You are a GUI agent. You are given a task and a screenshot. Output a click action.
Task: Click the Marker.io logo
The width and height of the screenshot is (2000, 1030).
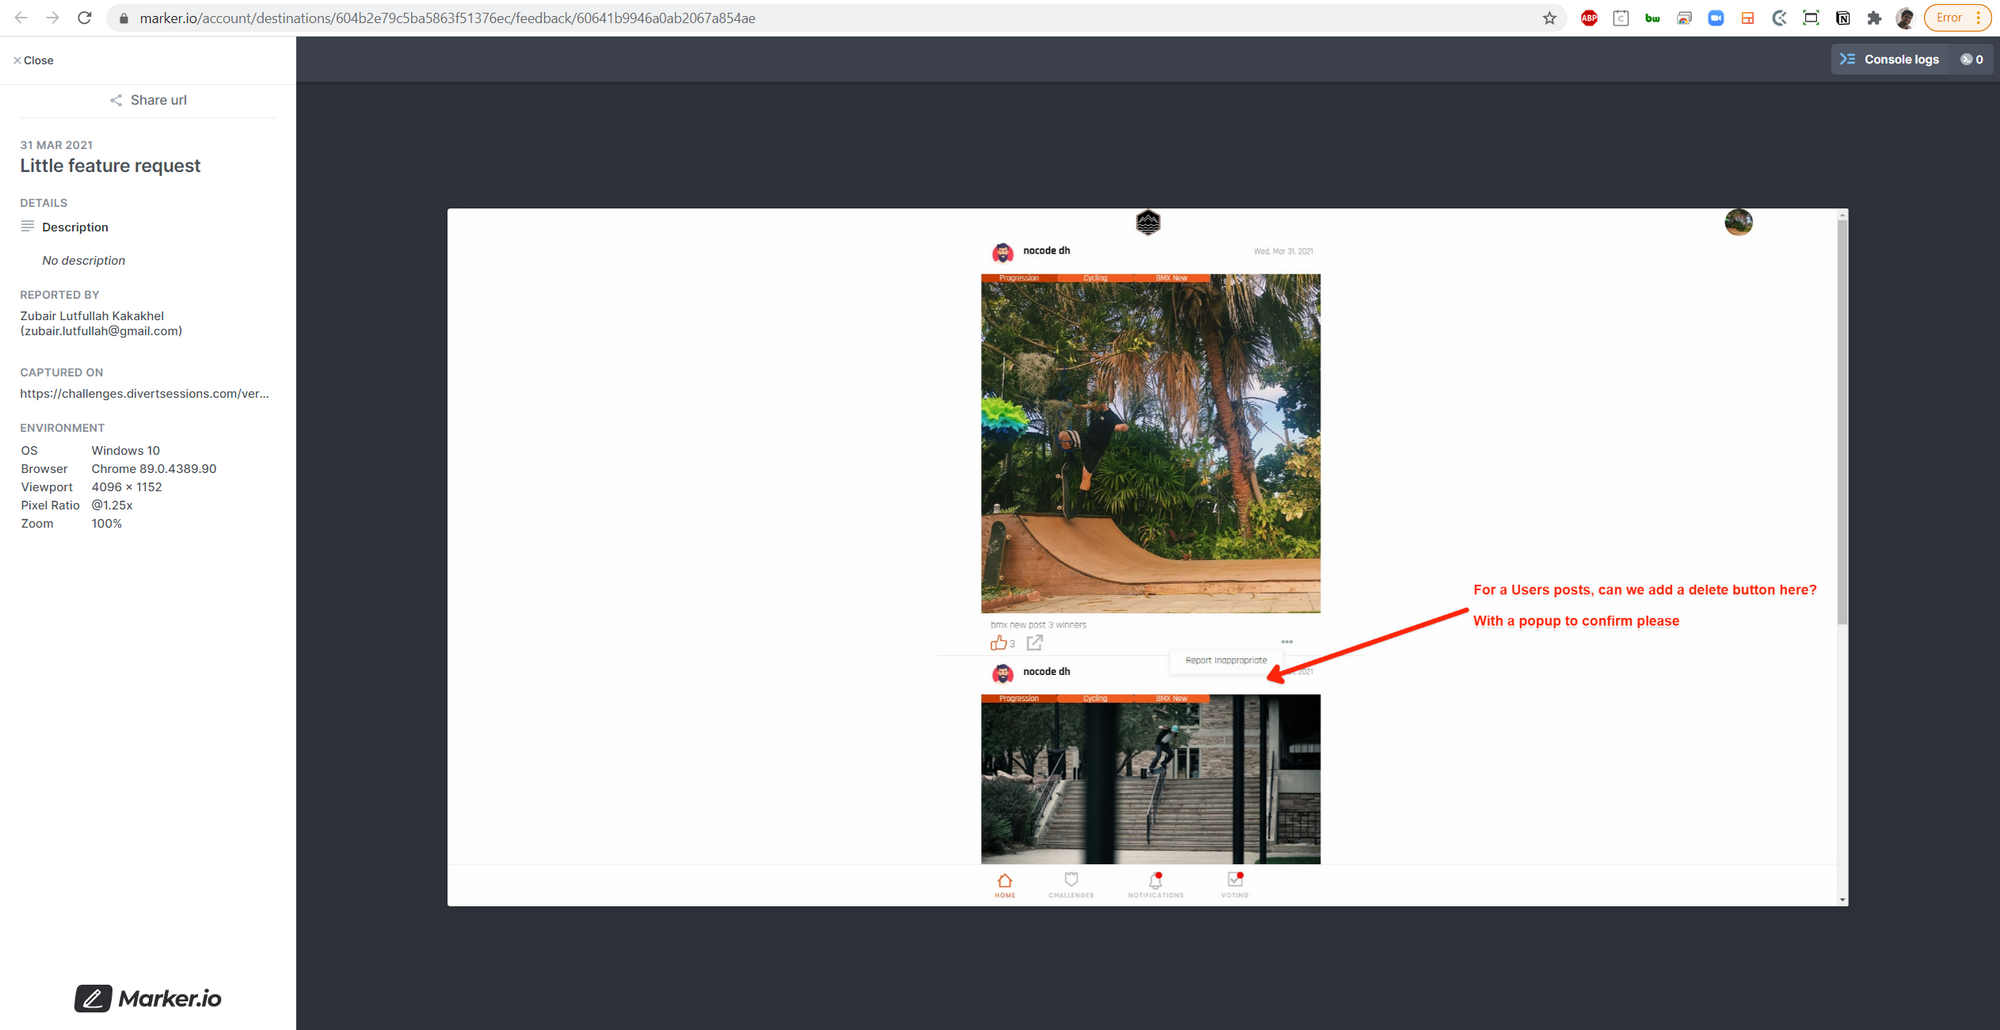click(x=148, y=998)
